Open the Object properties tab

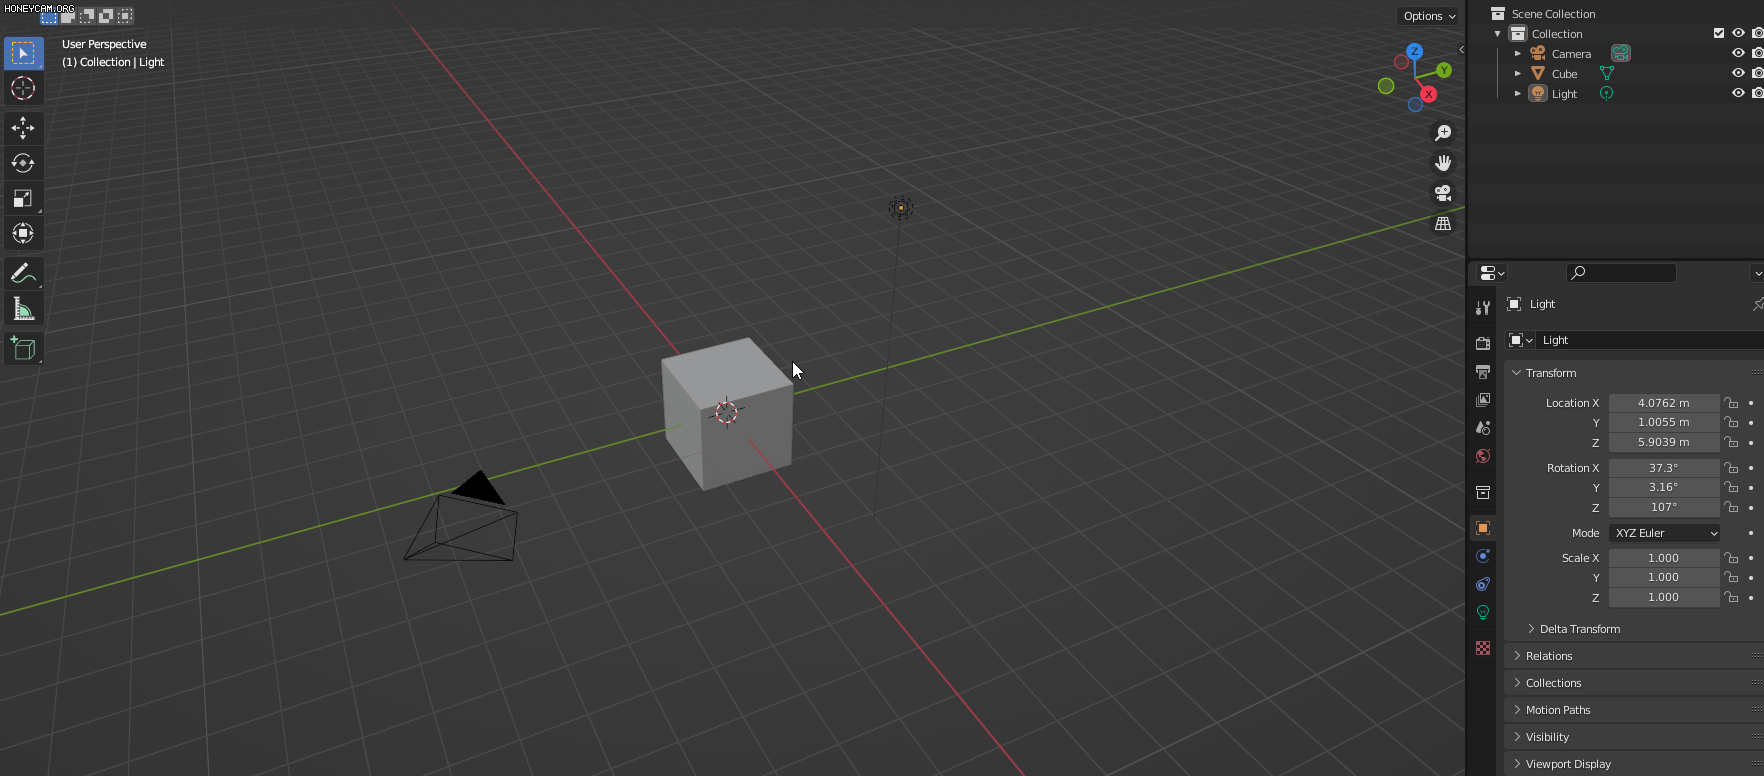(x=1483, y=528)
